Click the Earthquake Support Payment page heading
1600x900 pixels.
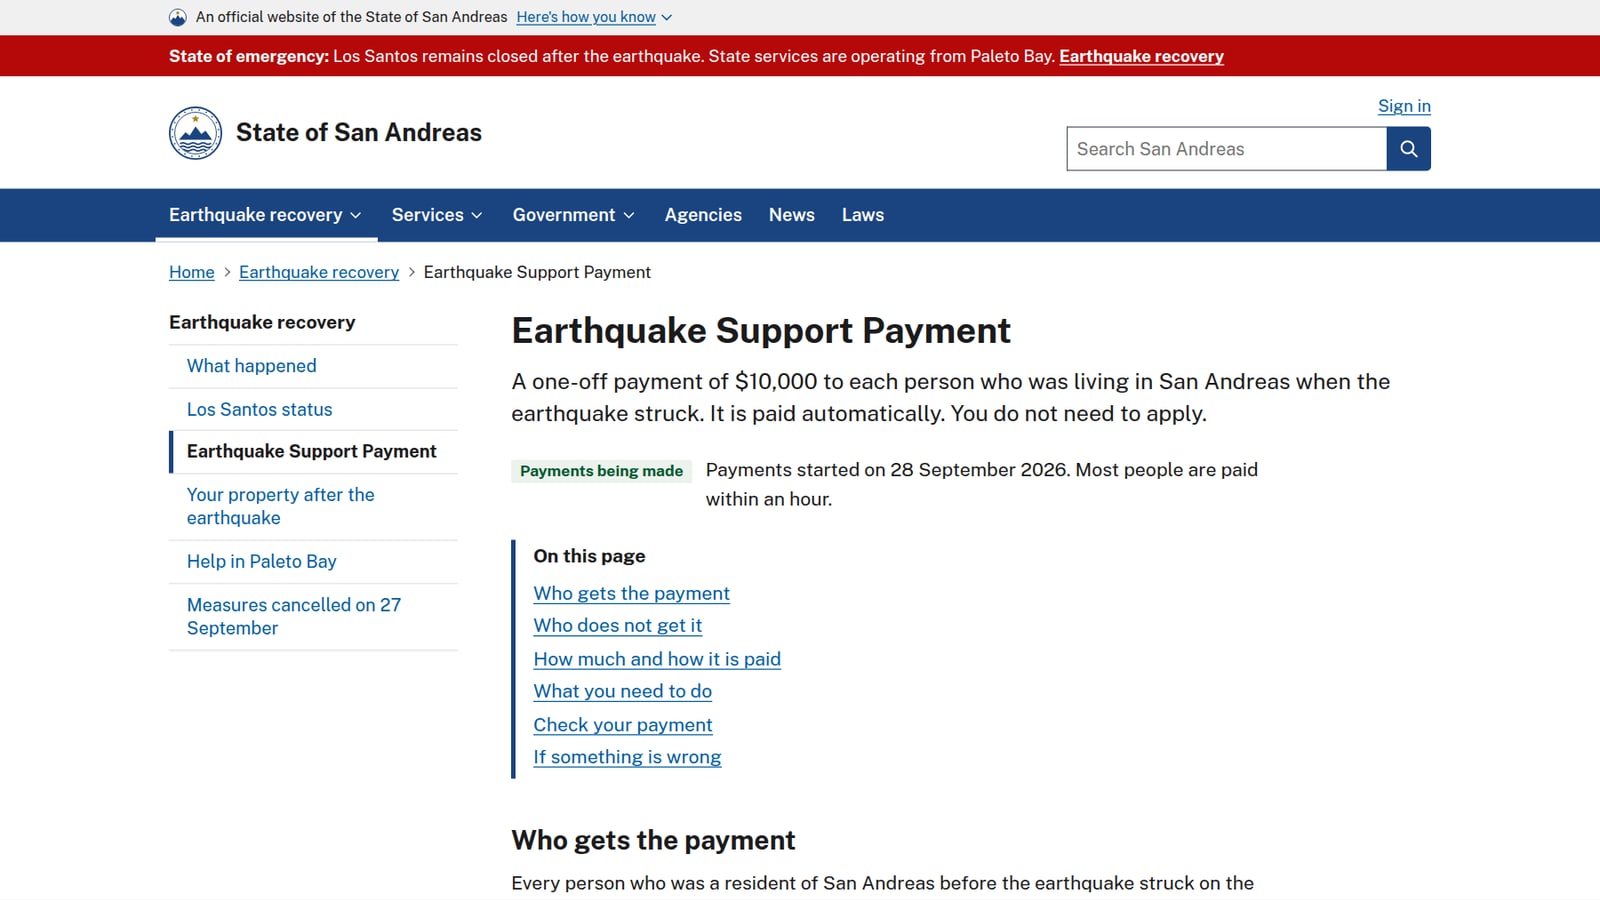tap(761, 330)
